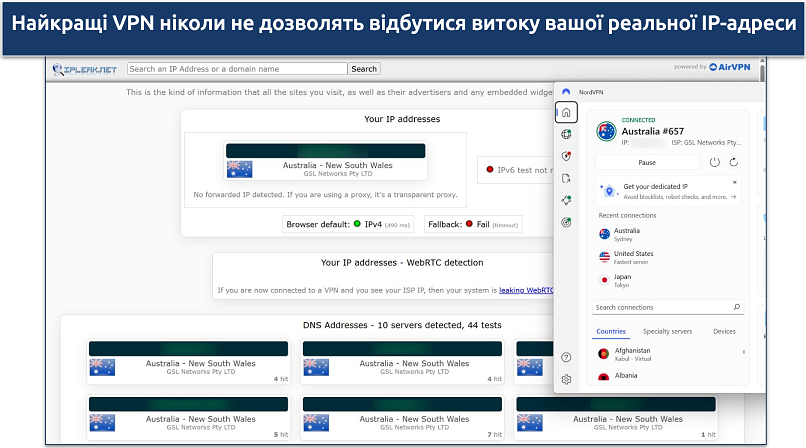This screenshot has height=448, width=806.
Task: Switch to the Specialty servers tab
Action: coord(667,331)
